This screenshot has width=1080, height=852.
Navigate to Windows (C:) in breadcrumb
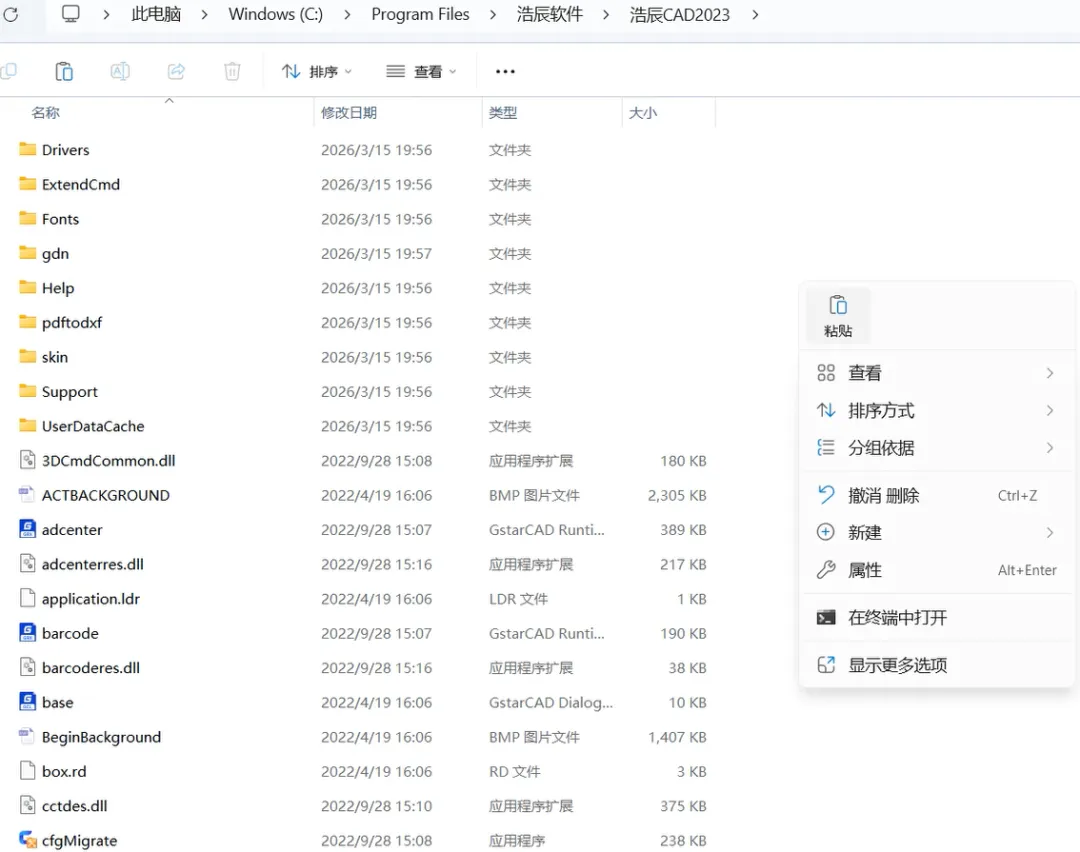(x=276, y=14)
